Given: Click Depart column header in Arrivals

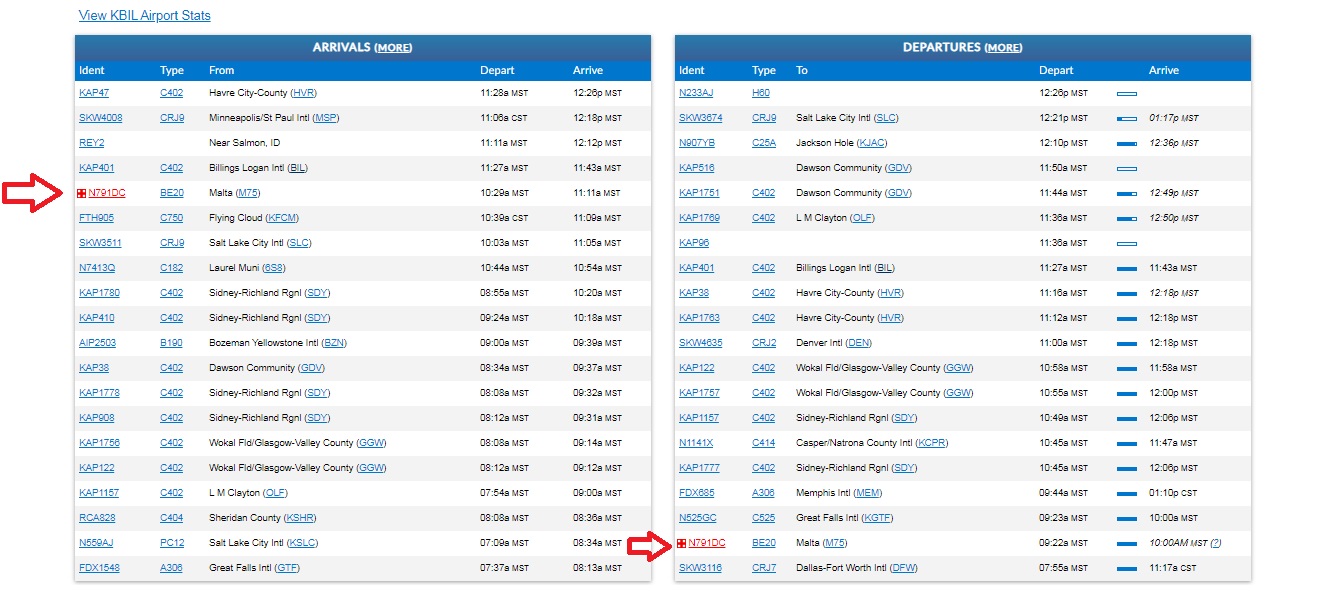Looking at the screenshot, I should point(497,71).
